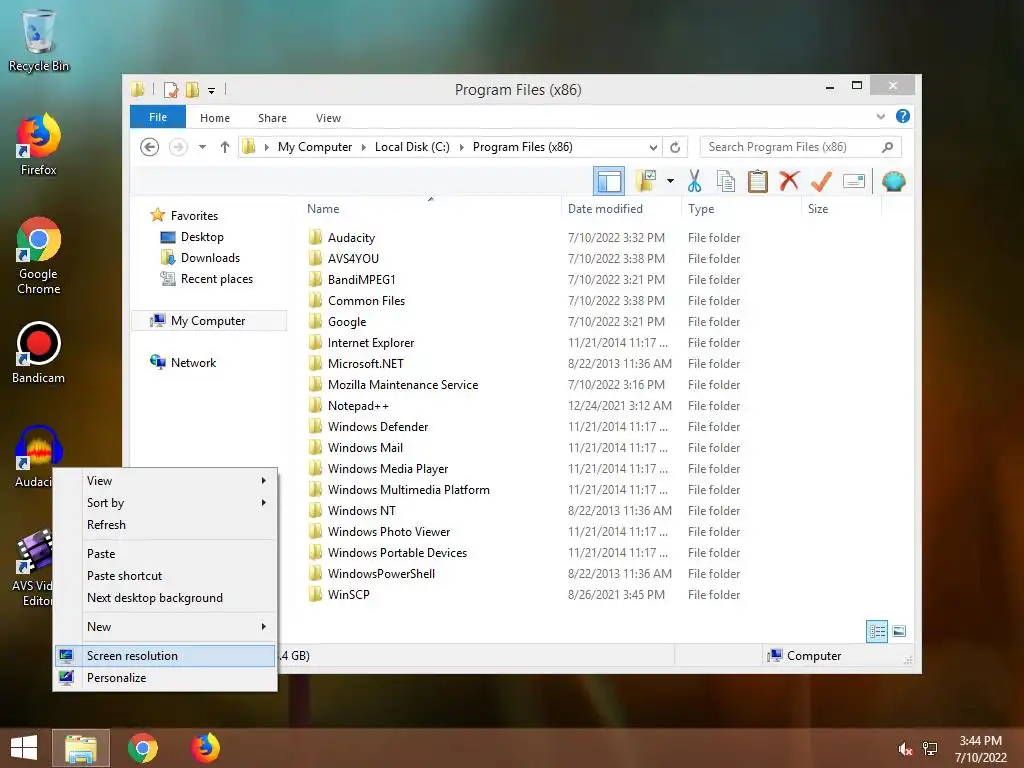Launch Firefox from the taskbar
The height and width of the screenshot is (768, 1024).
(x=205, y=748)
